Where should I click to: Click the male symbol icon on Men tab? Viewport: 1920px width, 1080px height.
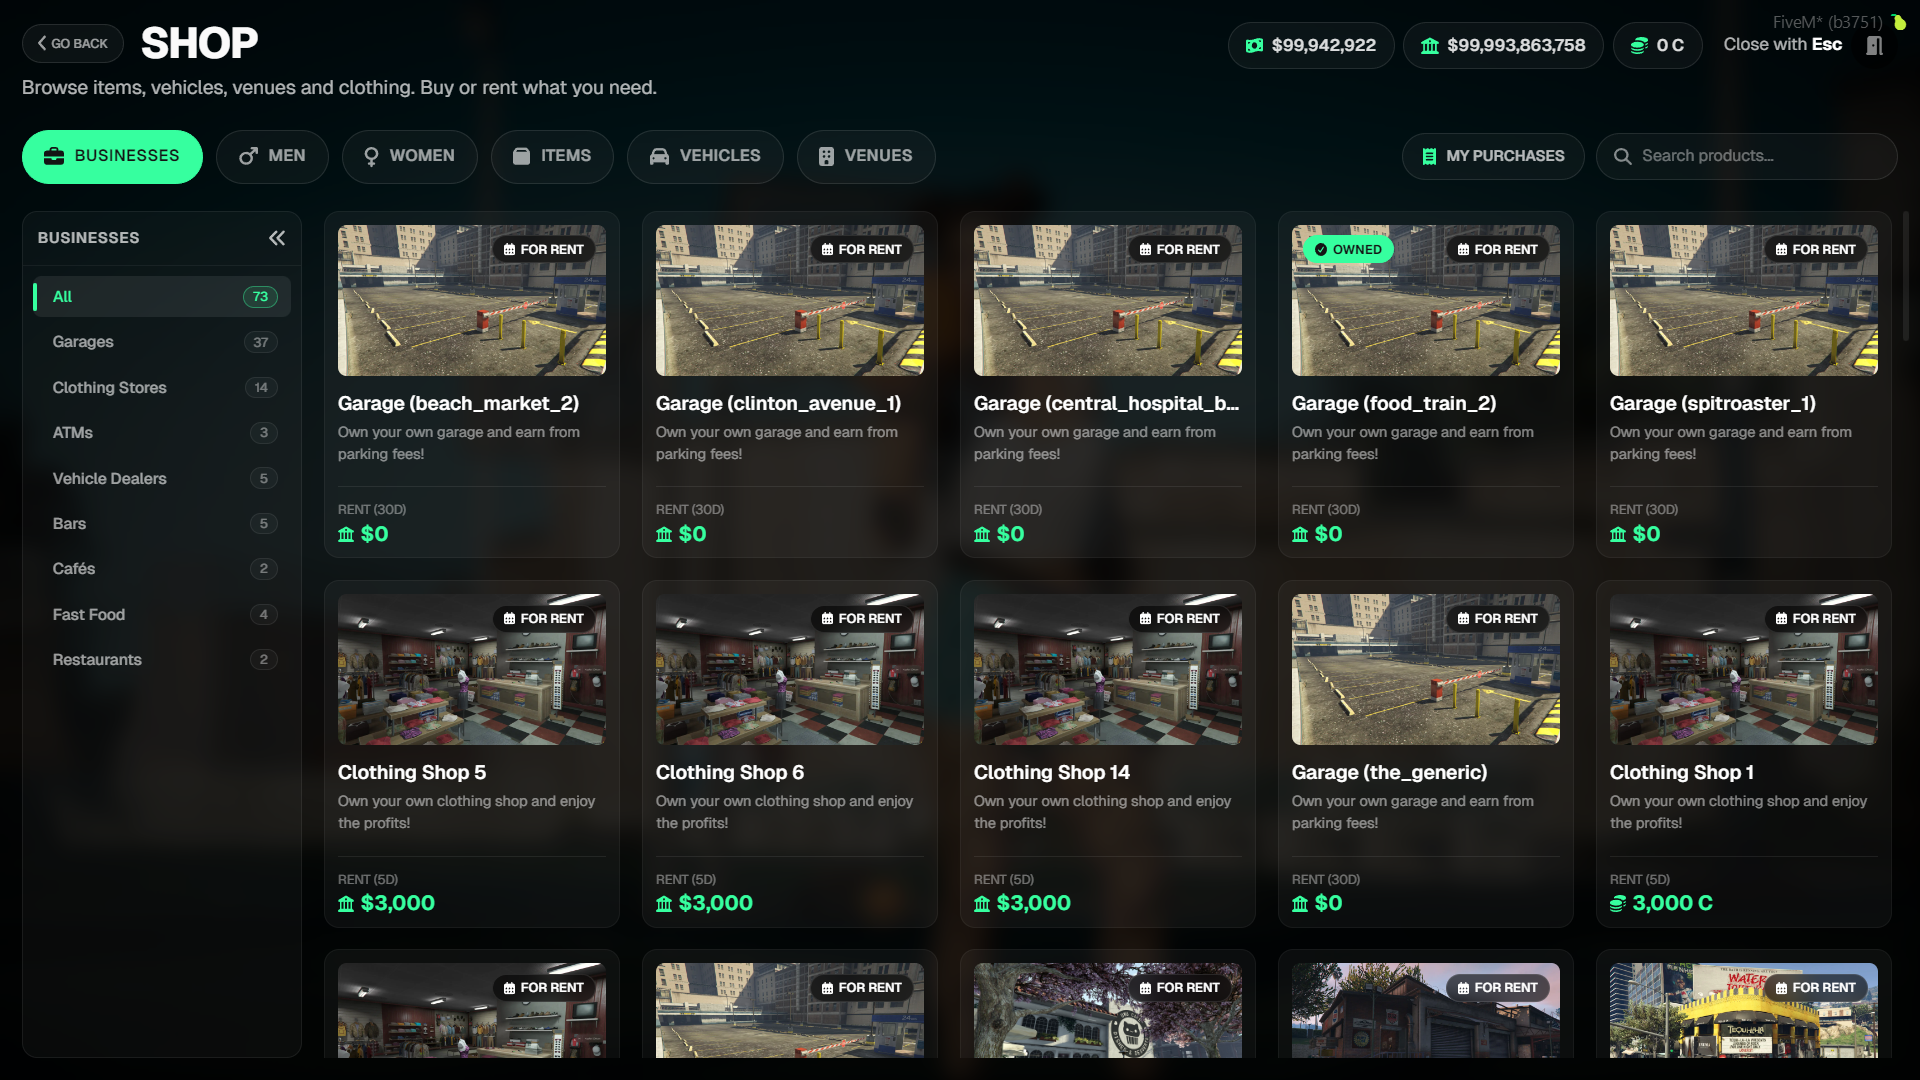click(x=248, y=156)
